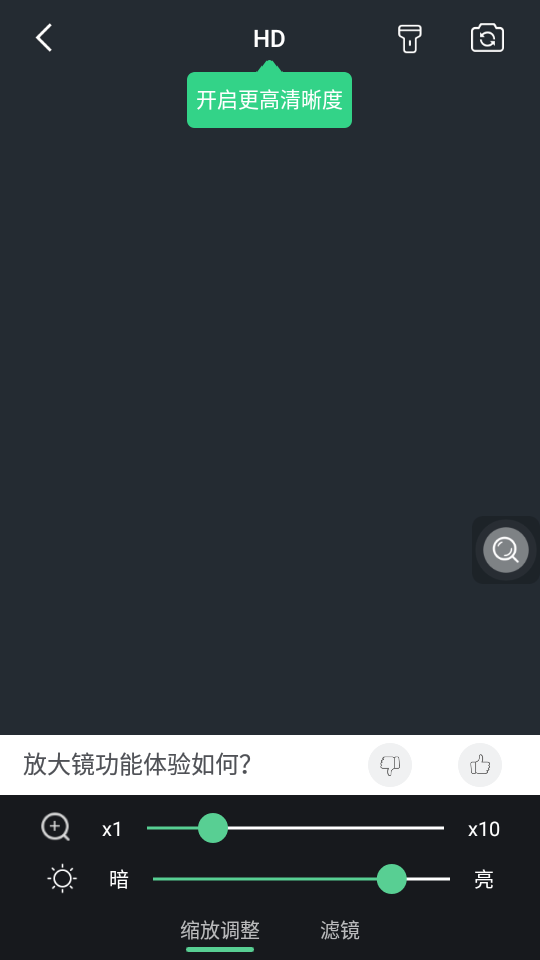Image resolution: width=540 pixels, height=960 pixels.
Task: Set zoom to maximum x10 label
Action: tap(484, 830)
